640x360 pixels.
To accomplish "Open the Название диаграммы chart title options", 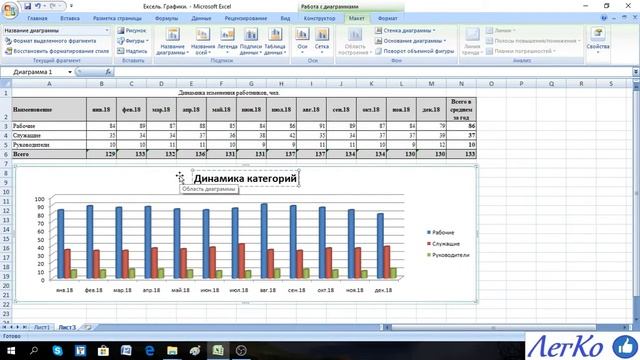I will point(172,42).
